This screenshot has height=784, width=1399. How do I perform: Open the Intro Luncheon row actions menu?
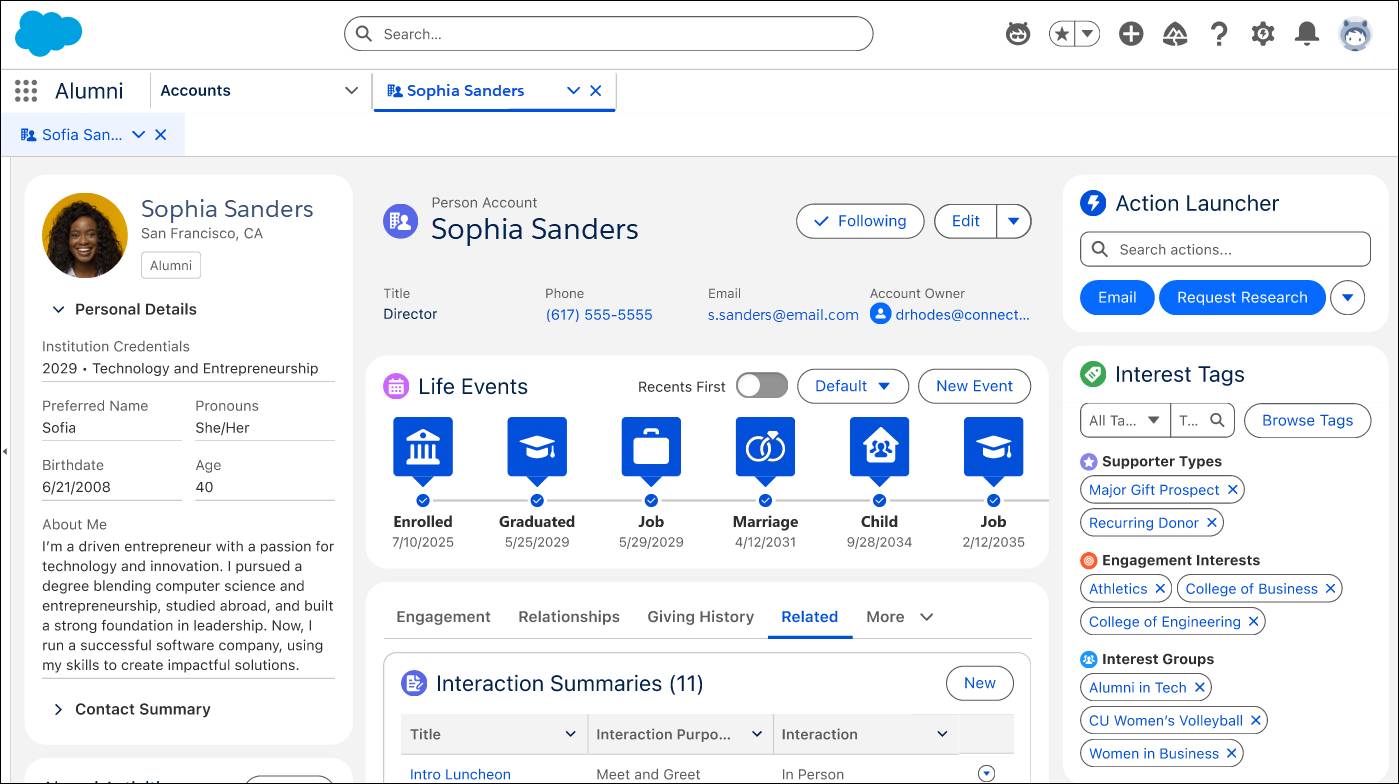[987, 774]
